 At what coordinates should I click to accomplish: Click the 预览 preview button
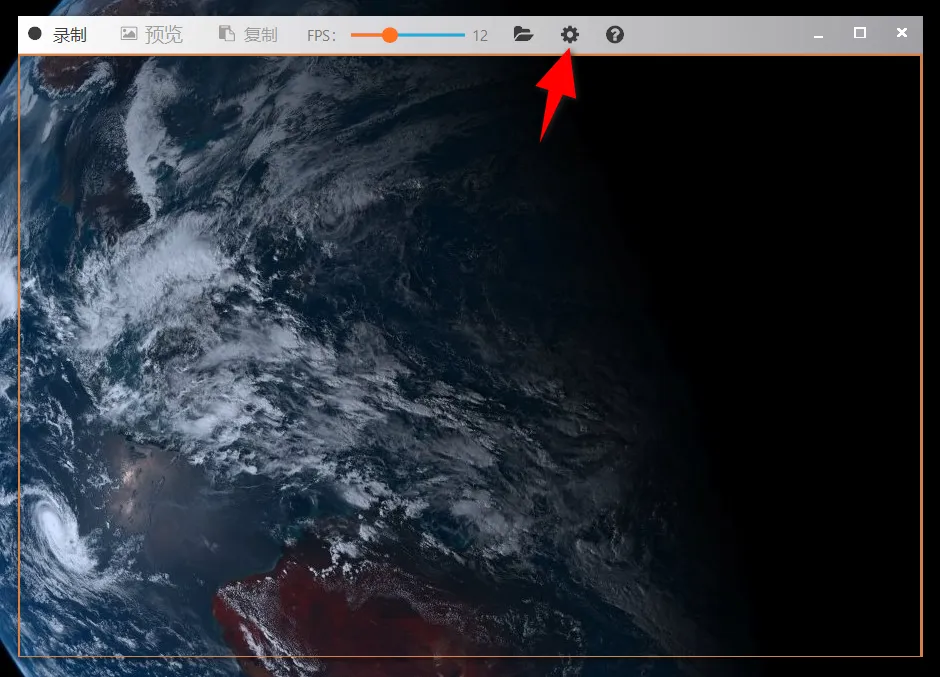pyautogui.click(x=152, y=35)
